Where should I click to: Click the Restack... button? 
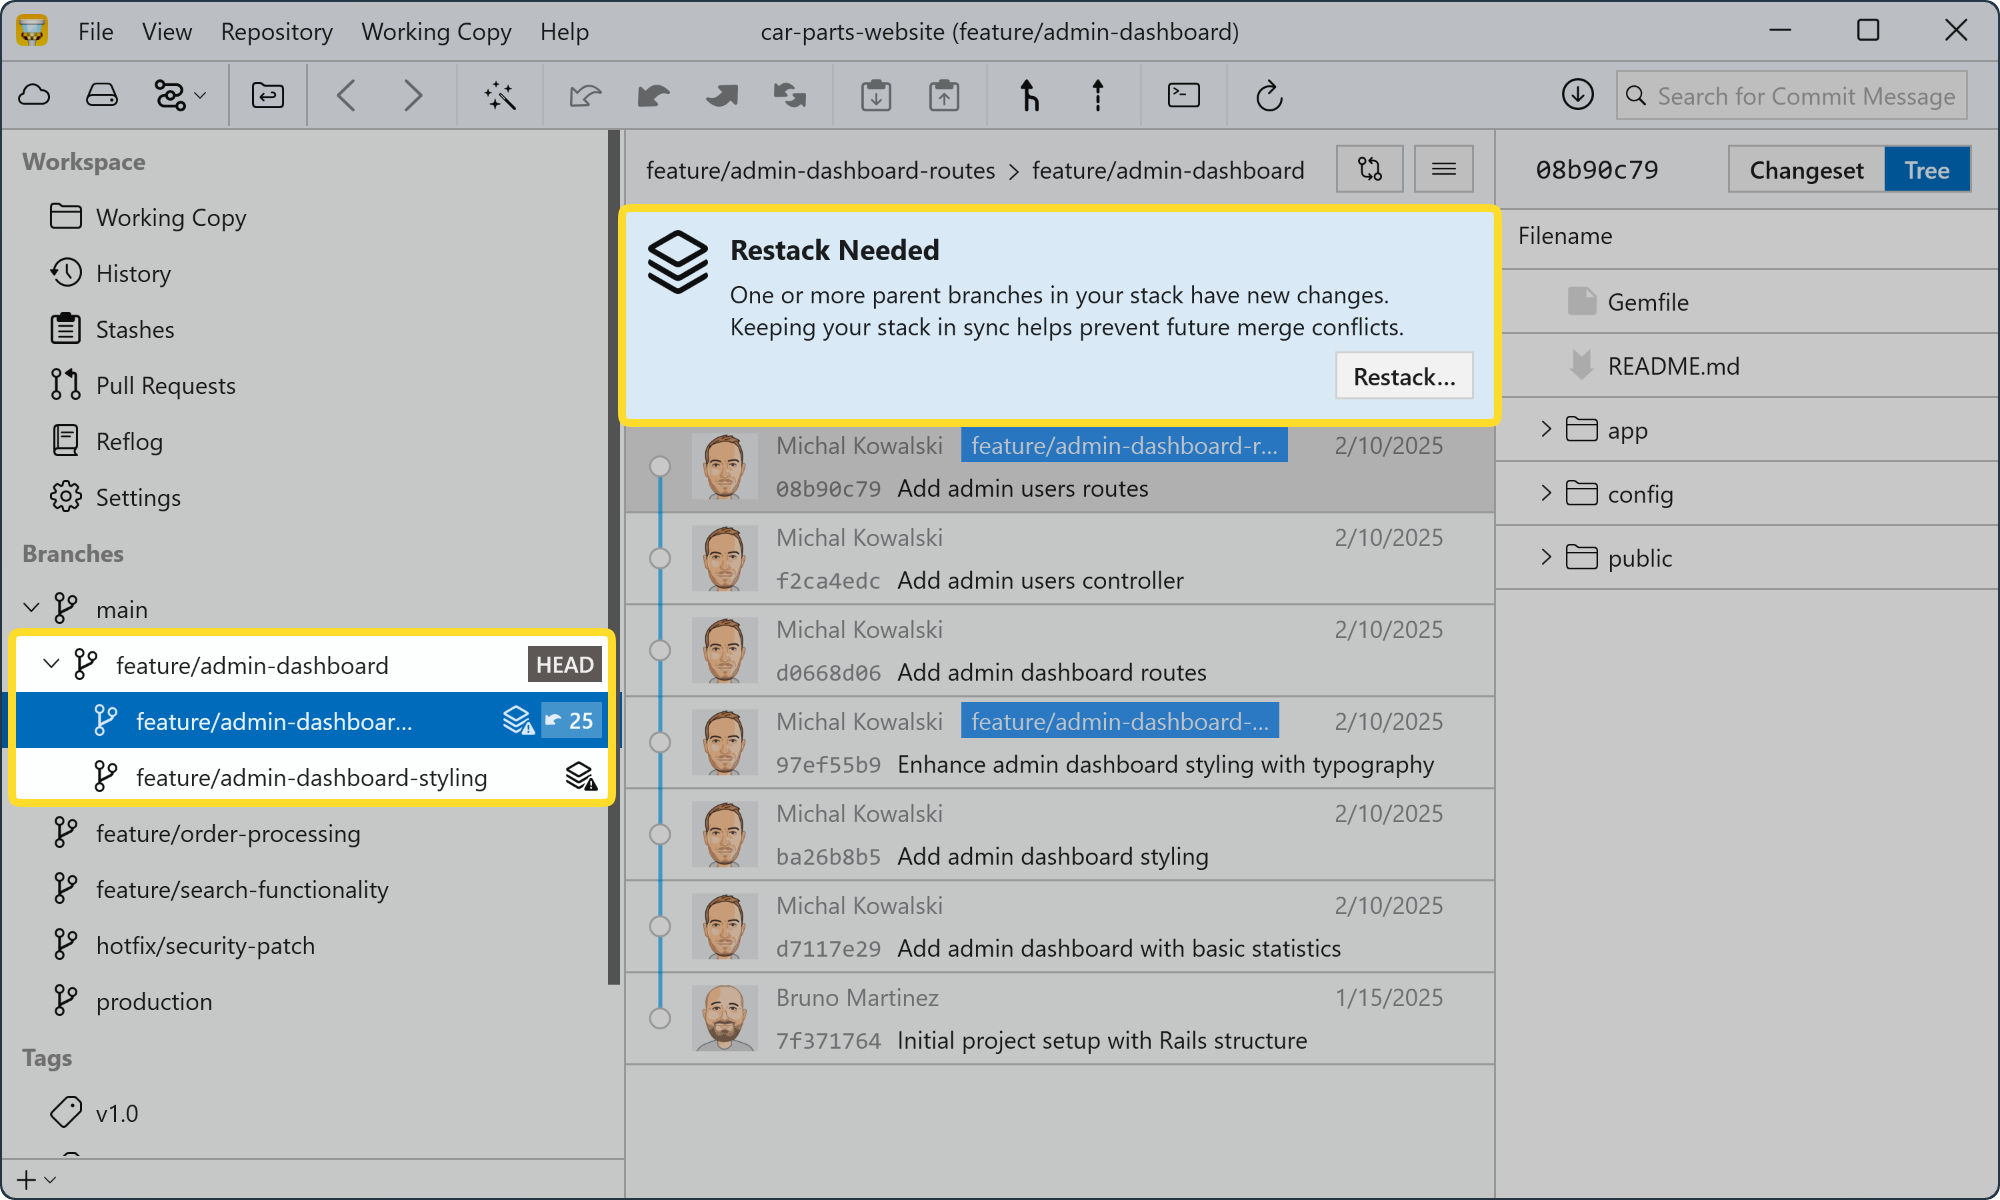click(1404, 376)
